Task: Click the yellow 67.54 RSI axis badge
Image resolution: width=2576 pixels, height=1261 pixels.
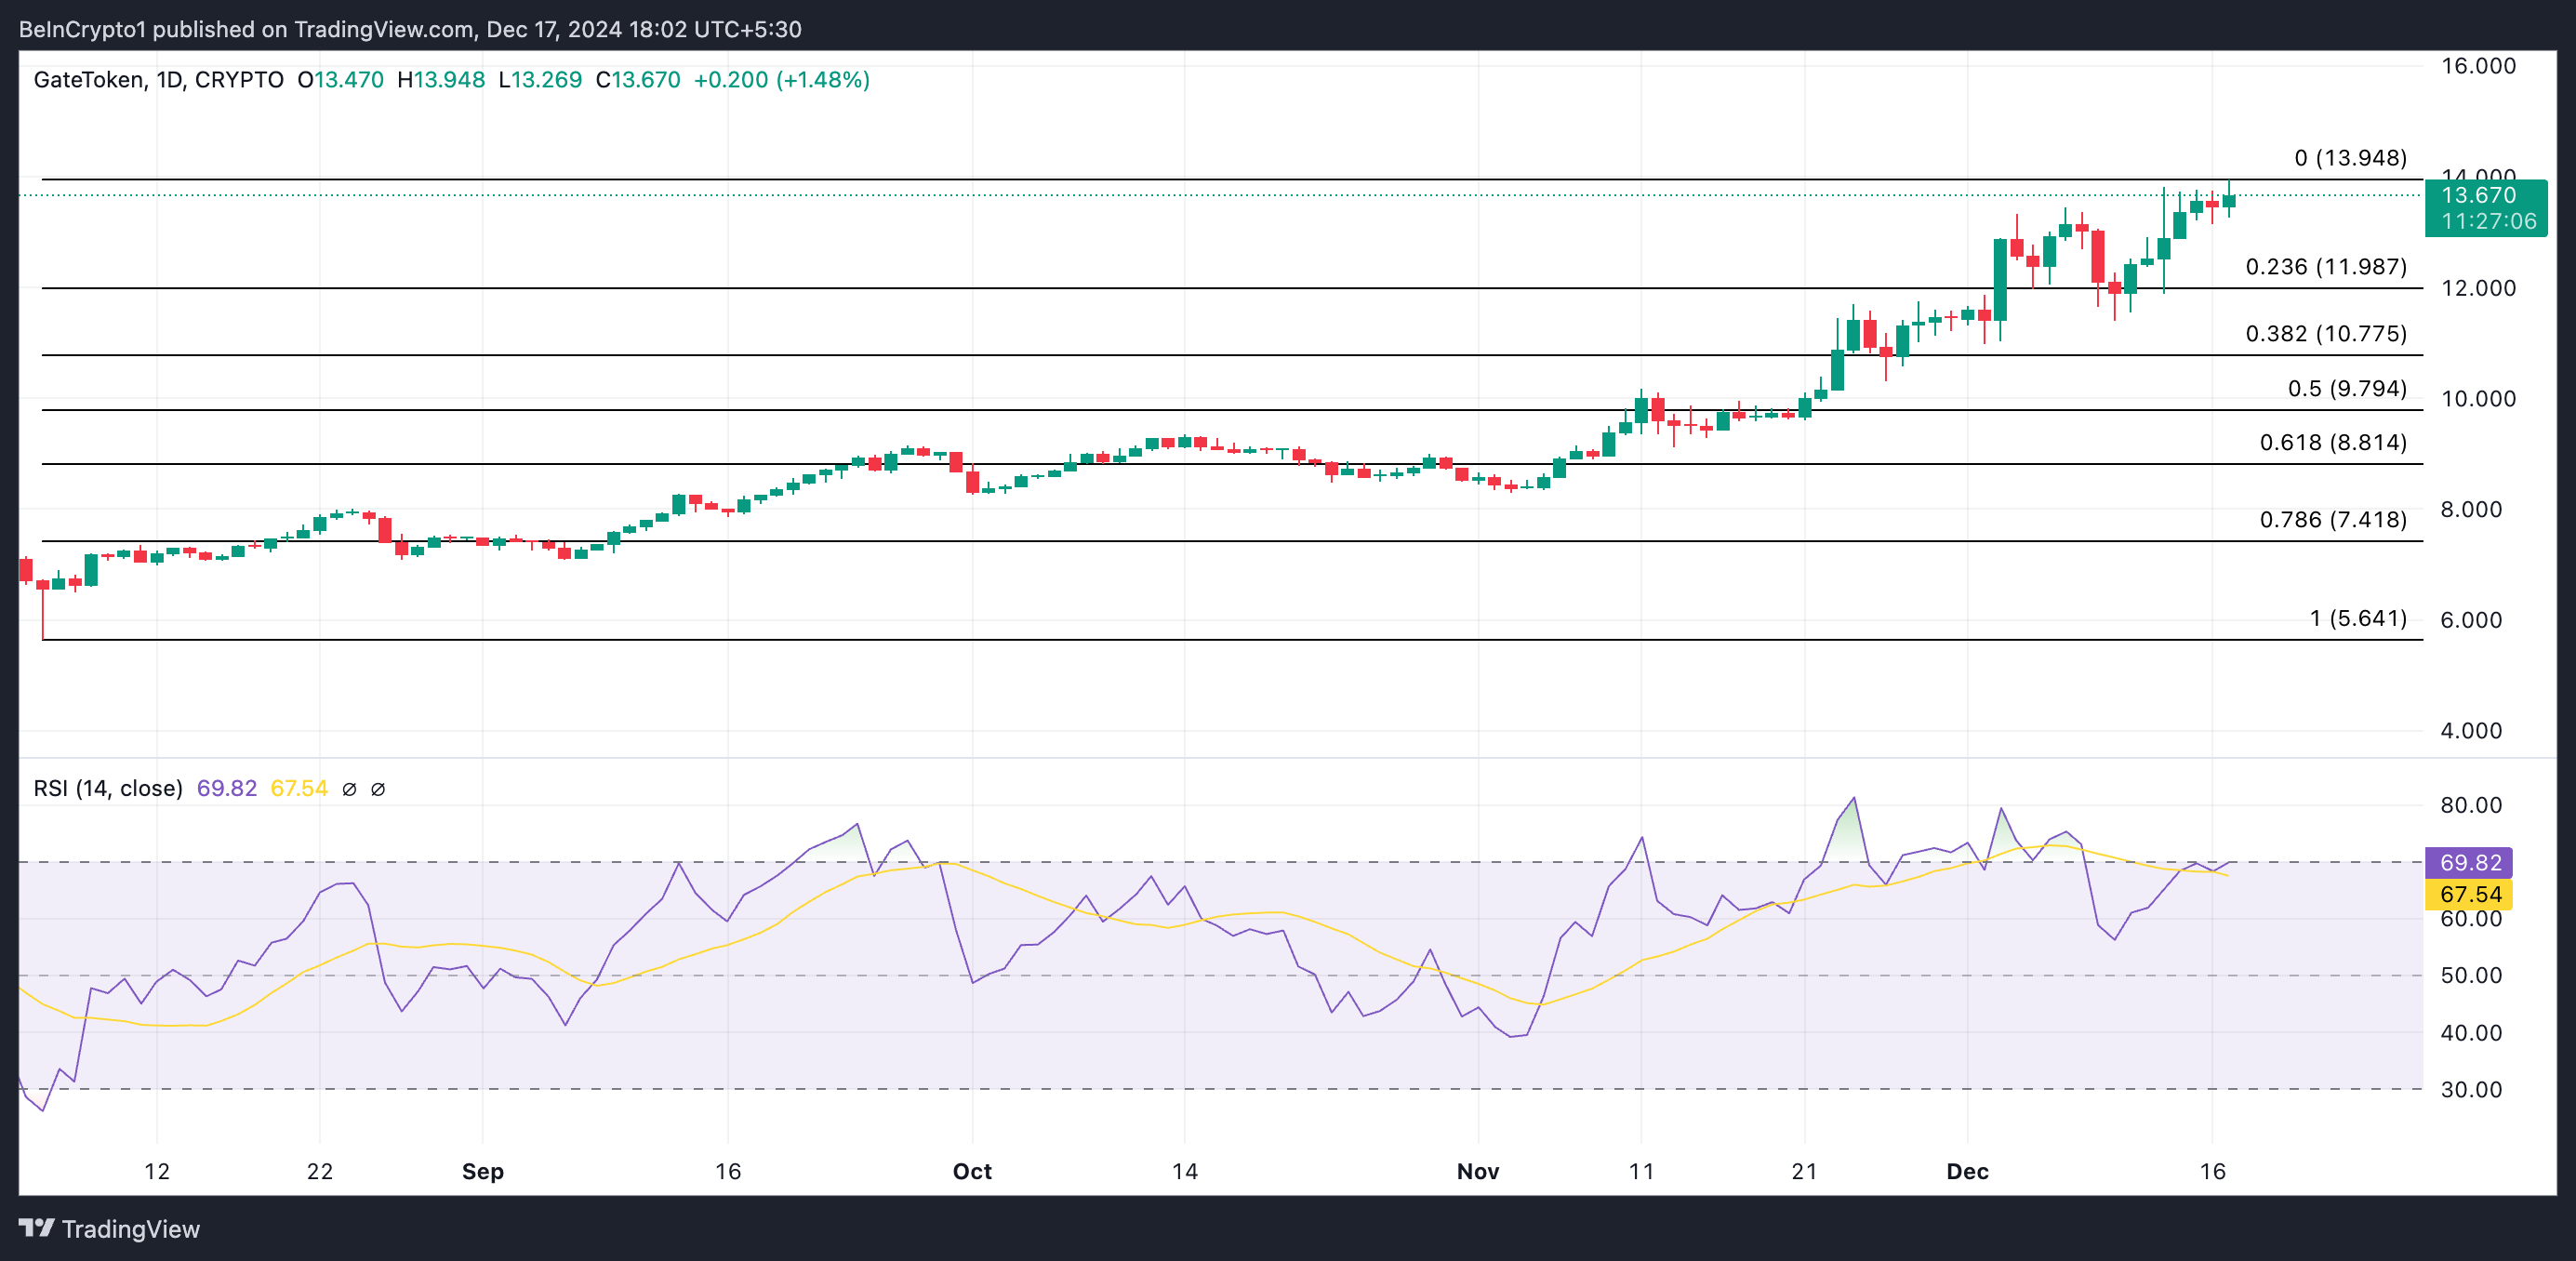Action: (2469, 894)
